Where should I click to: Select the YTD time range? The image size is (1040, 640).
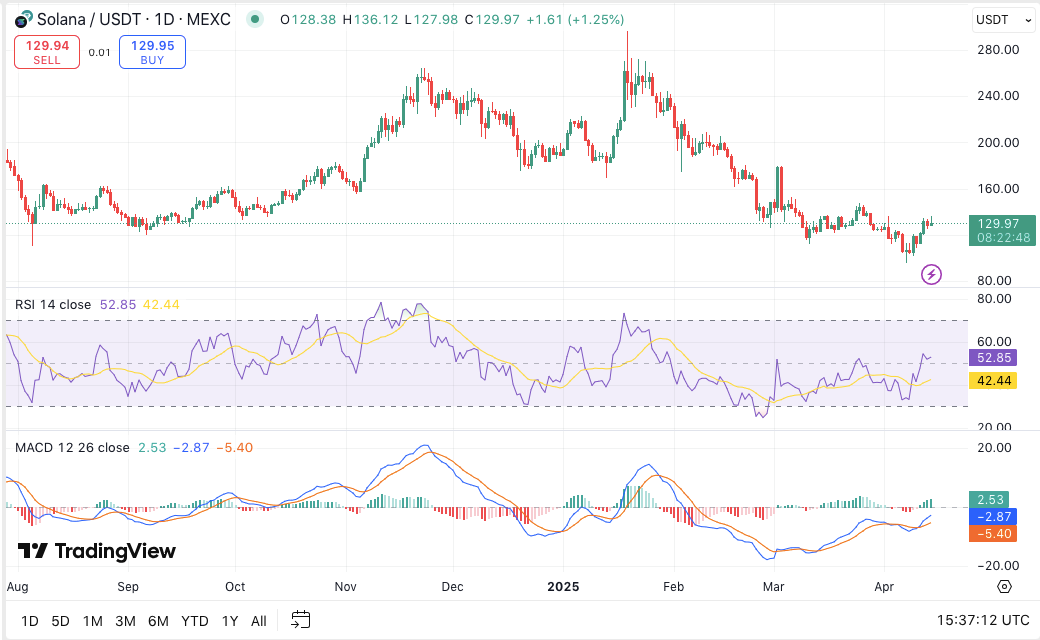pos(194,621)
